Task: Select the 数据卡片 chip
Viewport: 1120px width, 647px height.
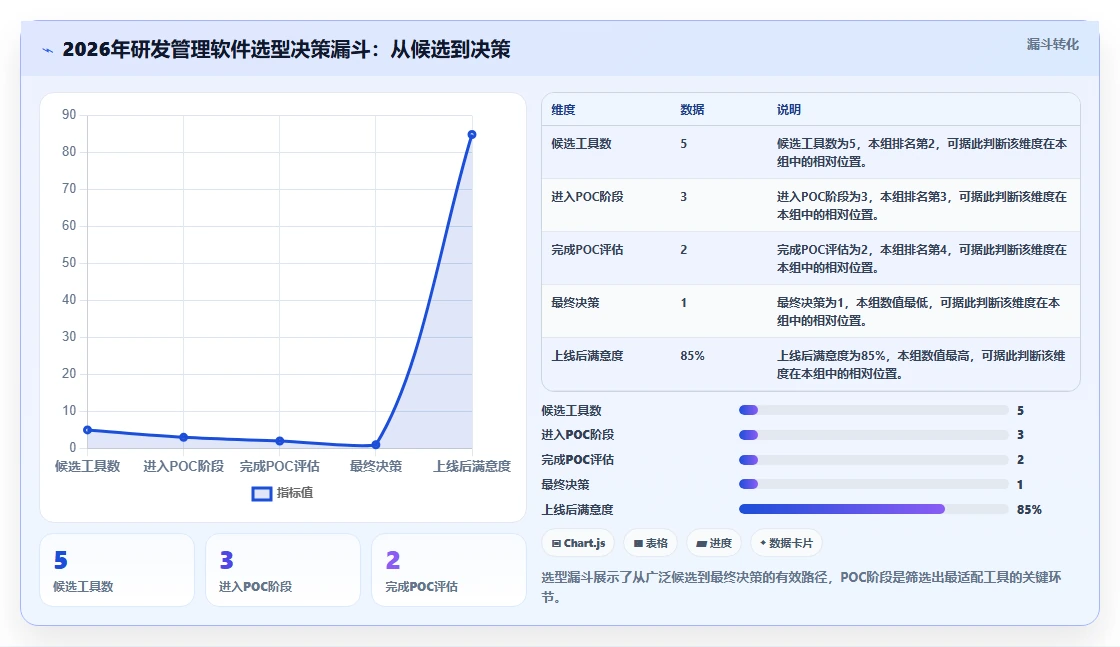Action: pyautogui.click(x=786, y=543)
